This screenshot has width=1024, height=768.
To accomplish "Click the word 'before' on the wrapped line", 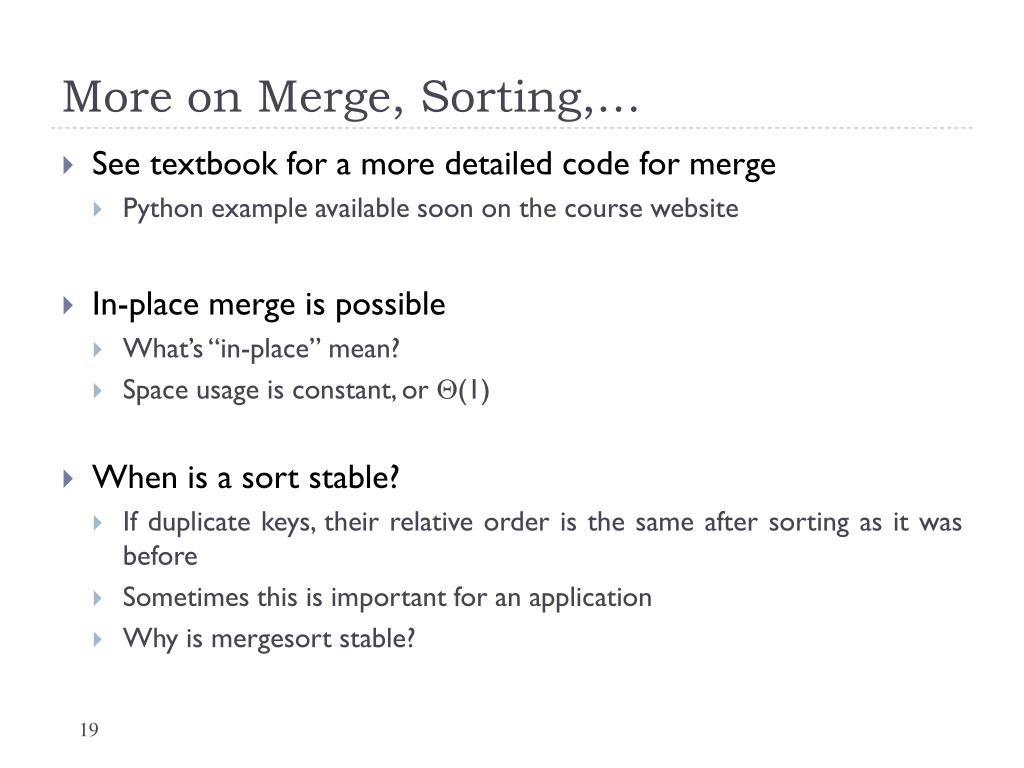I will click(x=160, y=556).
